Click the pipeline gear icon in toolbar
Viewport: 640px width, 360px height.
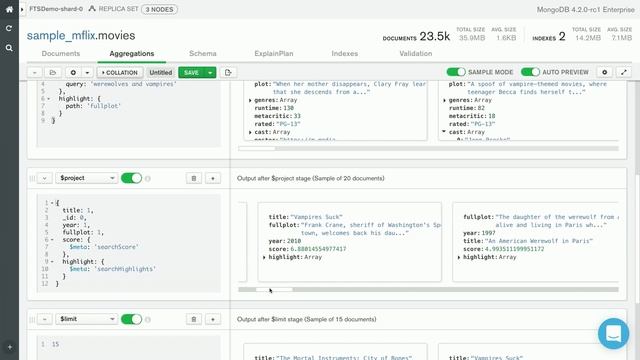point(73,72)
